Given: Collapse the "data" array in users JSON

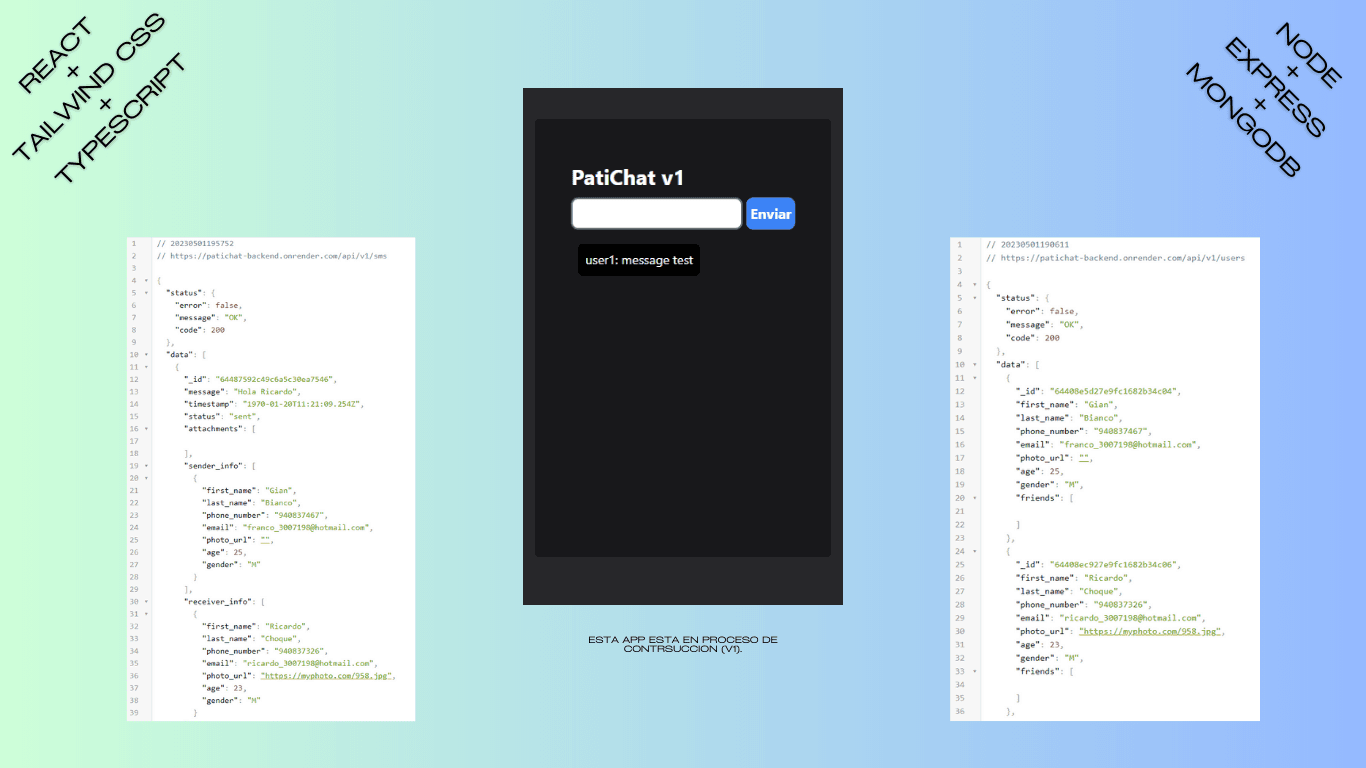Looking at the screenshot, I should tap(974, 365).
